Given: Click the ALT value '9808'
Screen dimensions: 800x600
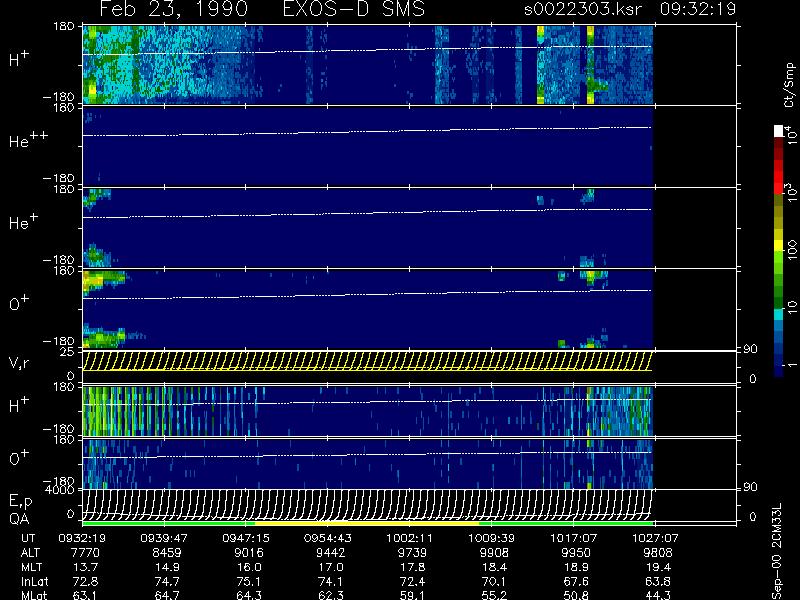Looking at the screenshot, I should click(658, 553).
